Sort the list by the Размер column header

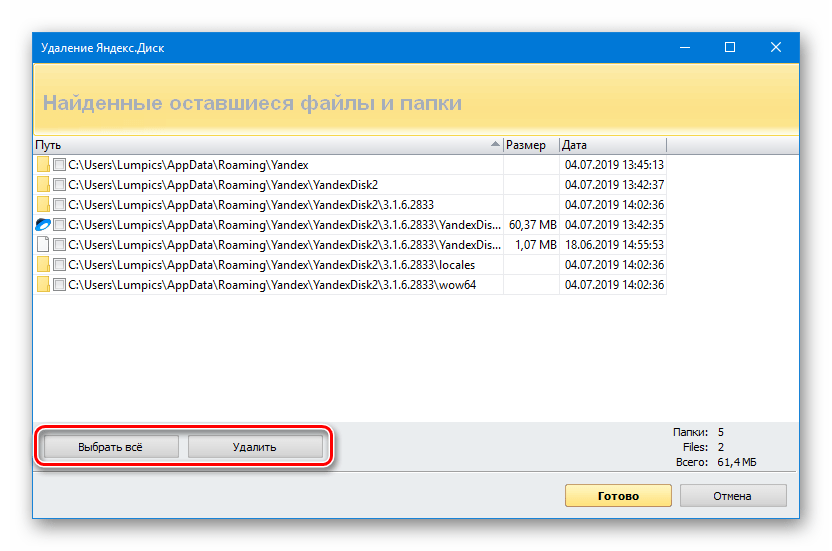[x=531, y=145]
